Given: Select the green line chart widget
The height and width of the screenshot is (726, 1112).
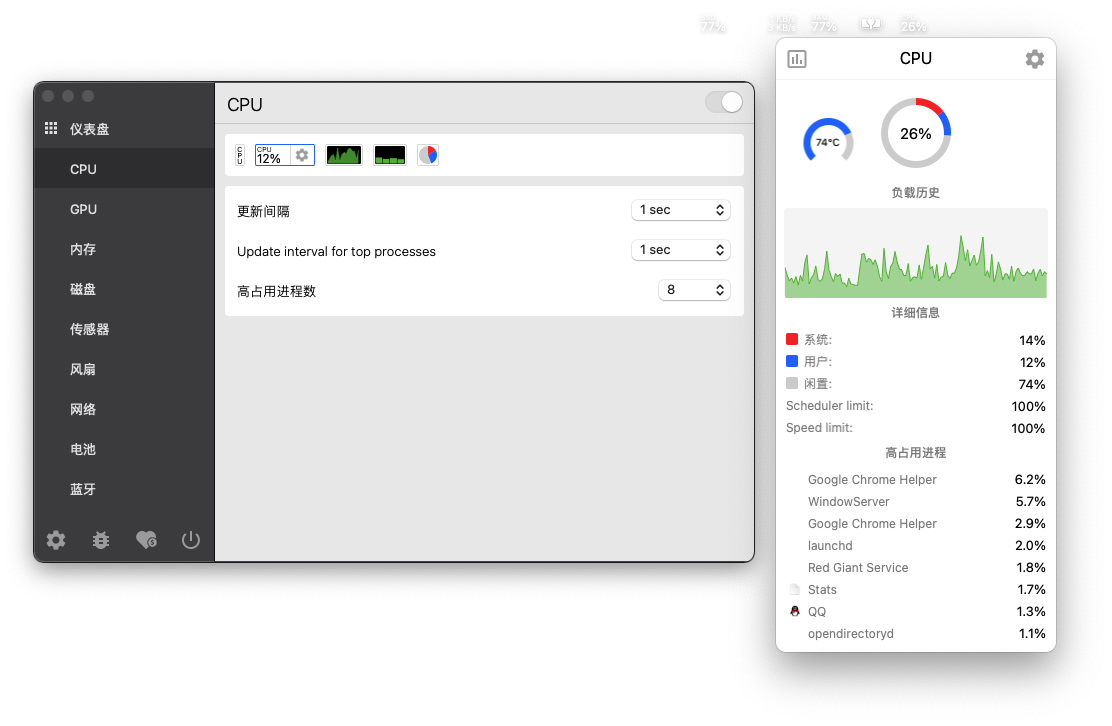Looking at the screenshot, I should point(343,155).
